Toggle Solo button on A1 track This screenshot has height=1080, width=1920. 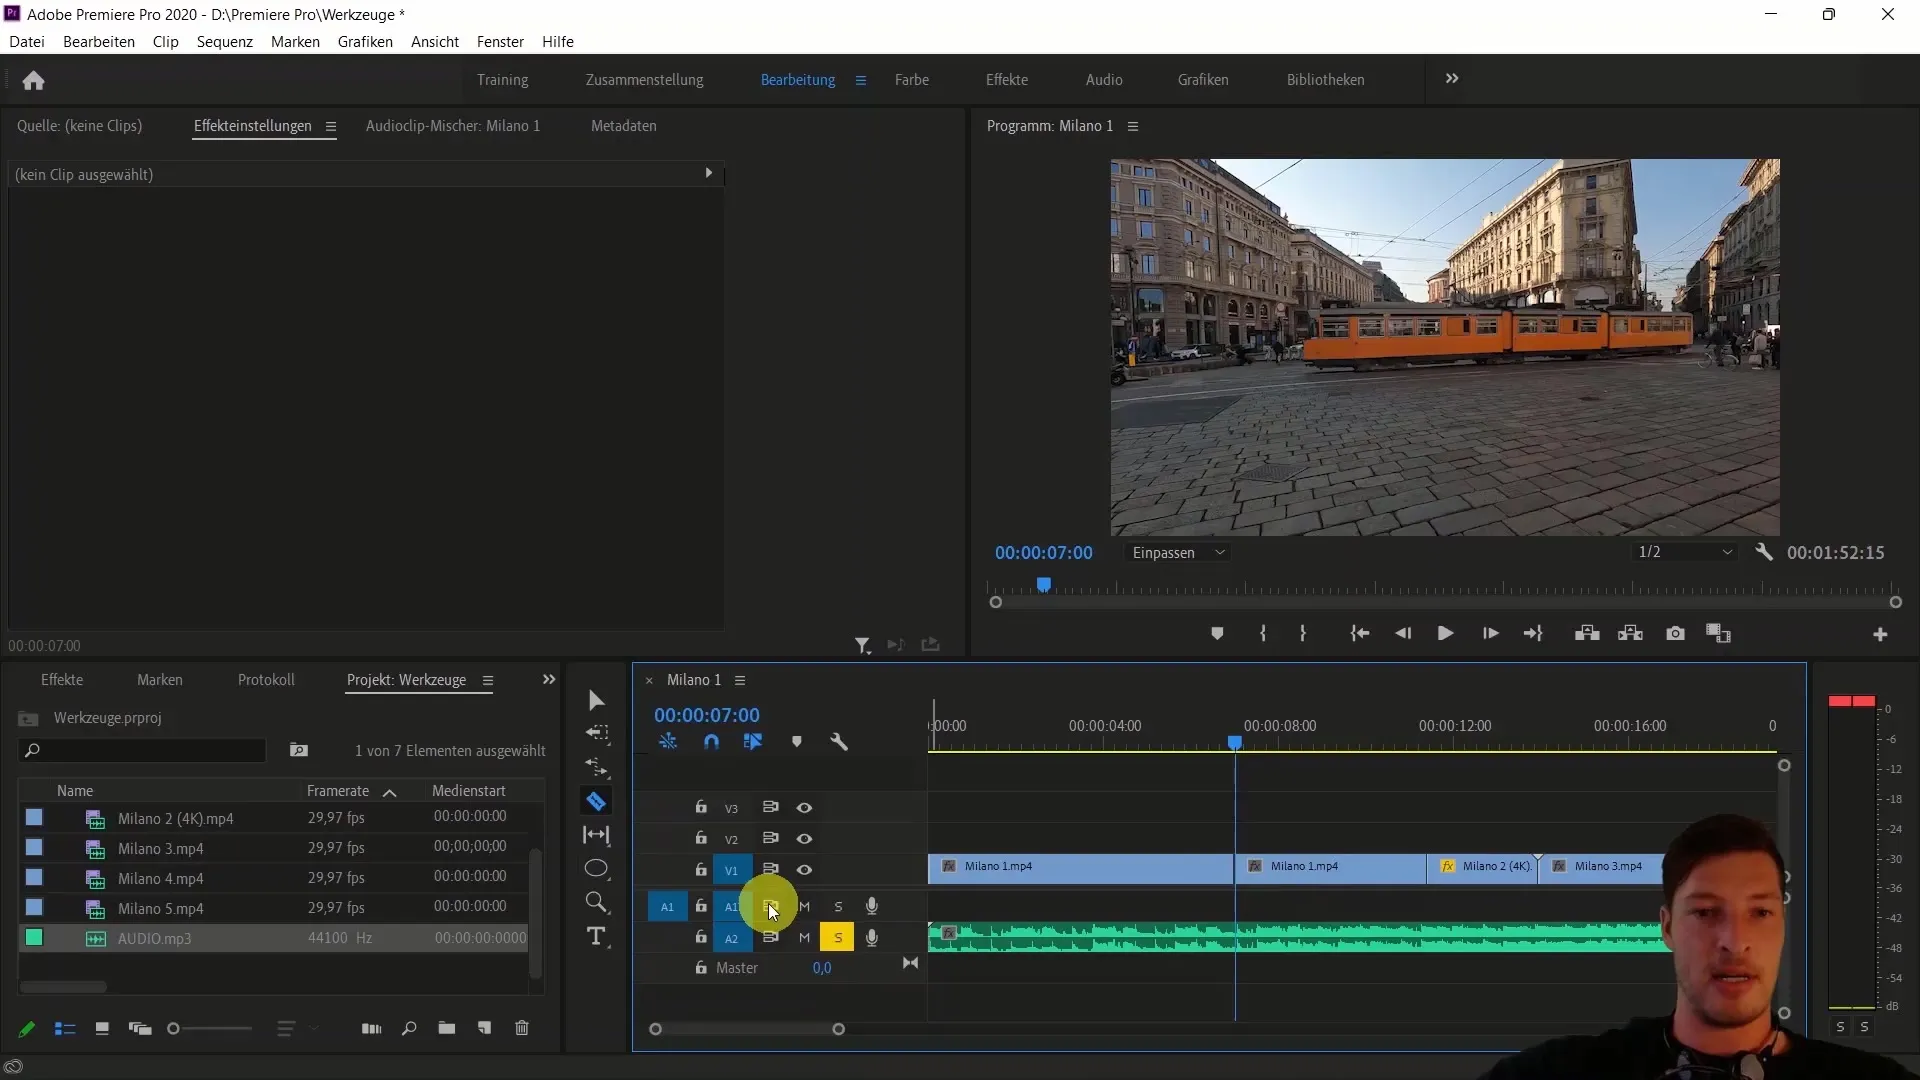coord(837,906)
